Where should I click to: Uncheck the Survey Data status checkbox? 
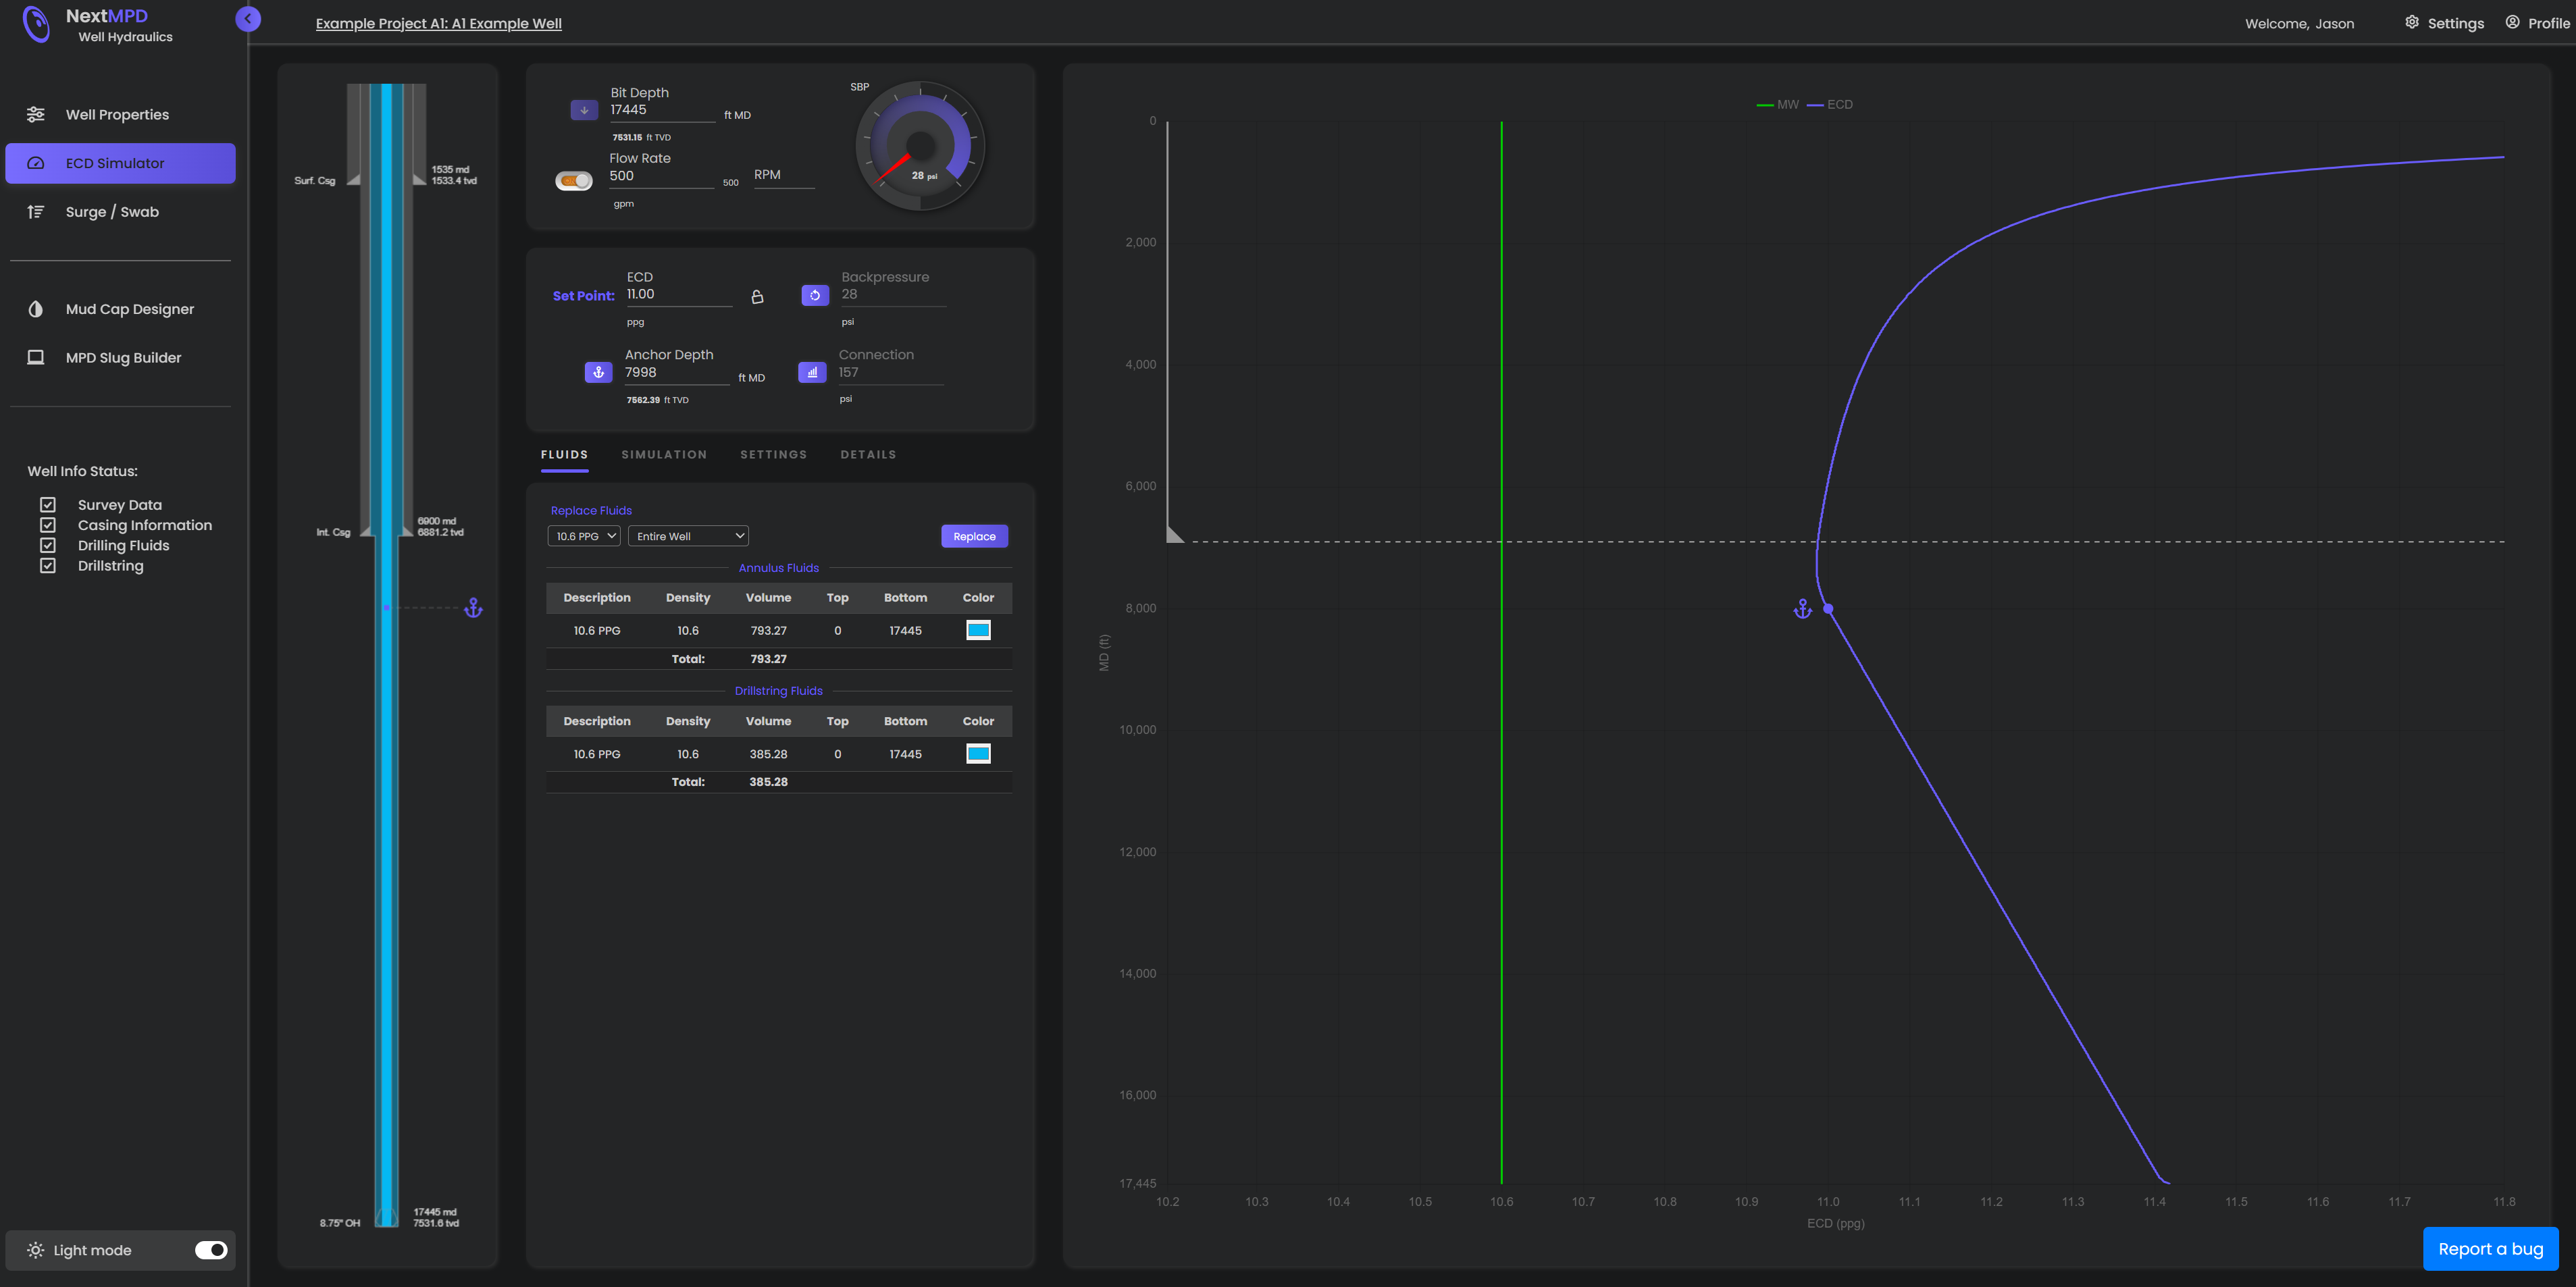pyautogui.click(x=47, y=504)
